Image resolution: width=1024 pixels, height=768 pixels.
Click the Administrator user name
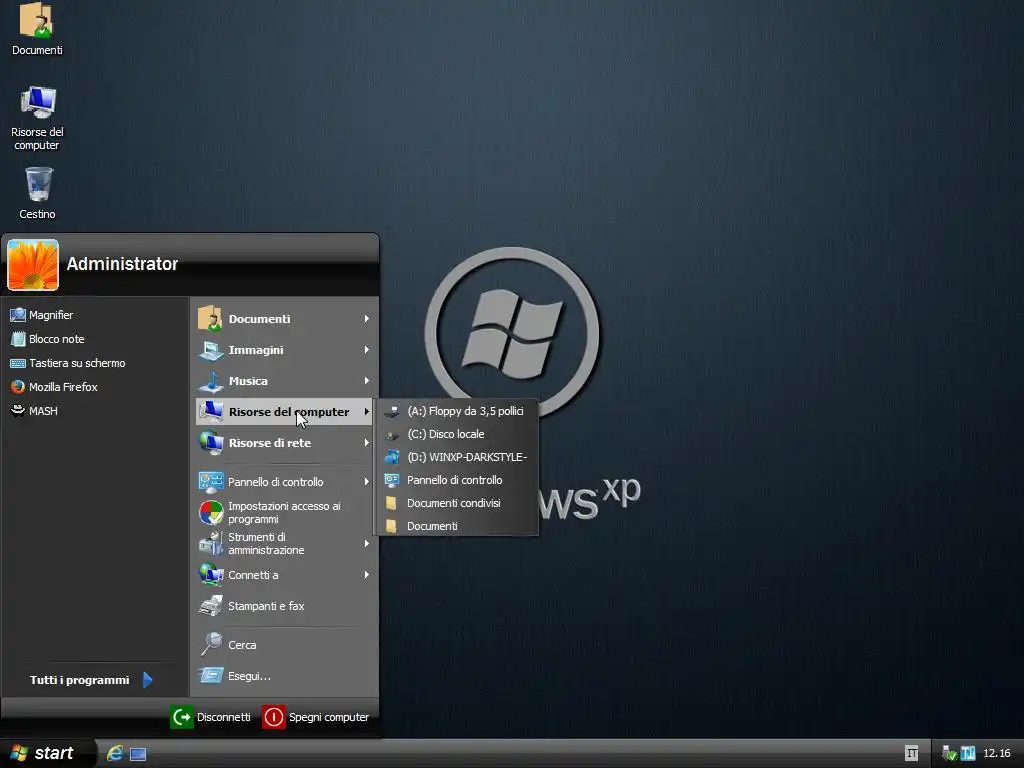tap(122, 264)
